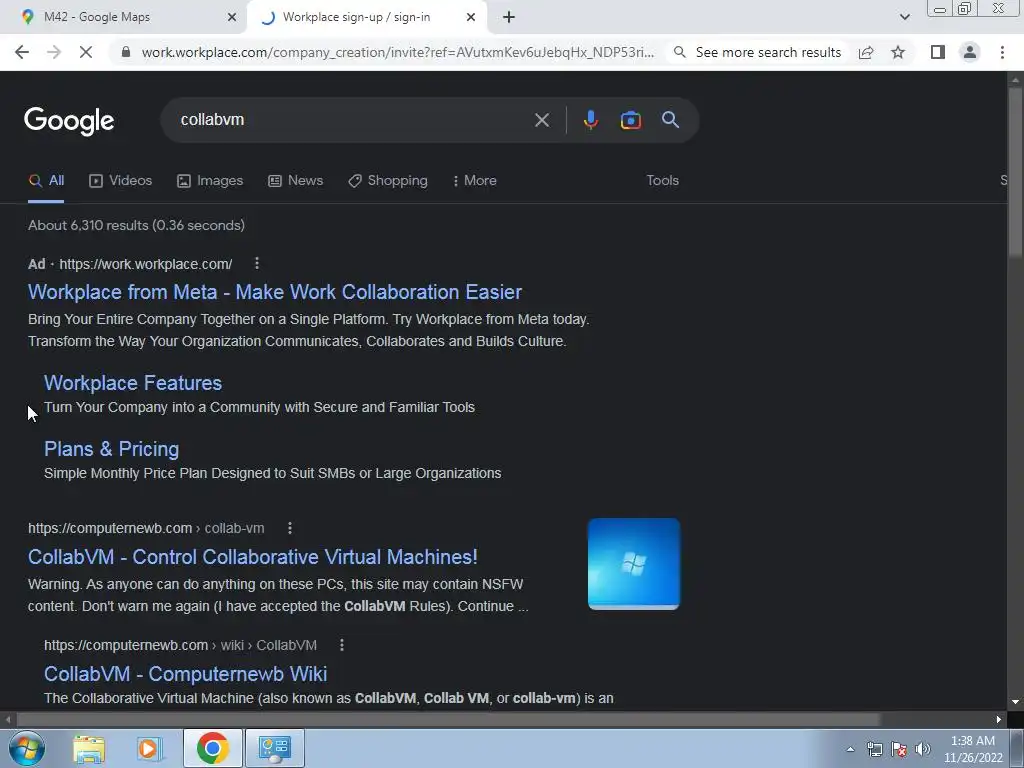Click the Chrome taskbar icon
The height and width of the screenshot is (768, 1024).
[x=212, y=748]
